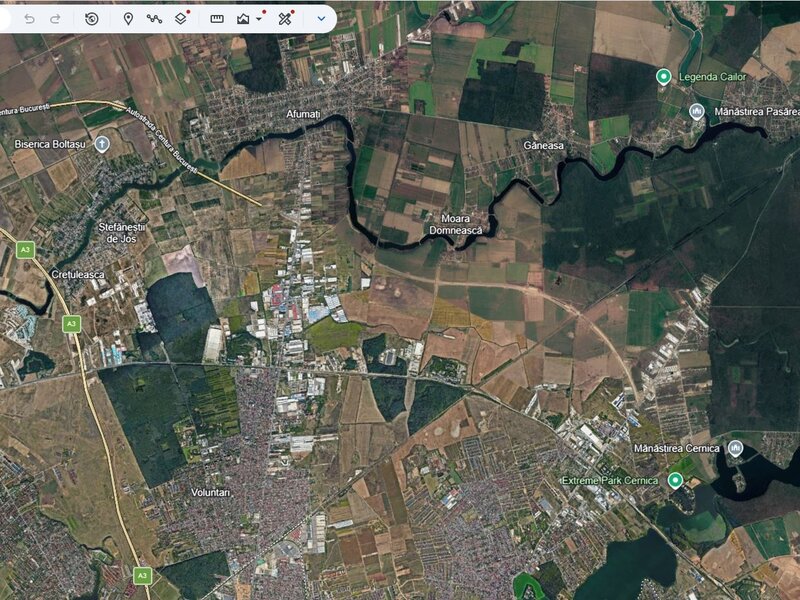Click the Moara Domnească place label
The width and height of the screenshot is (800, 600).
(456, 224)
